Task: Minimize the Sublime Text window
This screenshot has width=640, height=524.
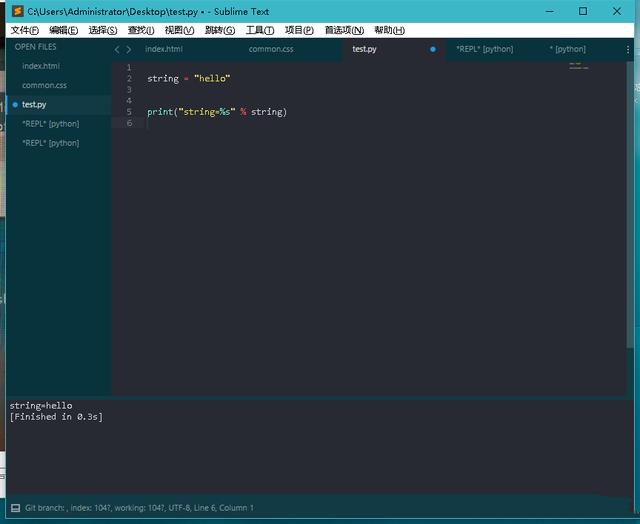Action: click(550, 11)
